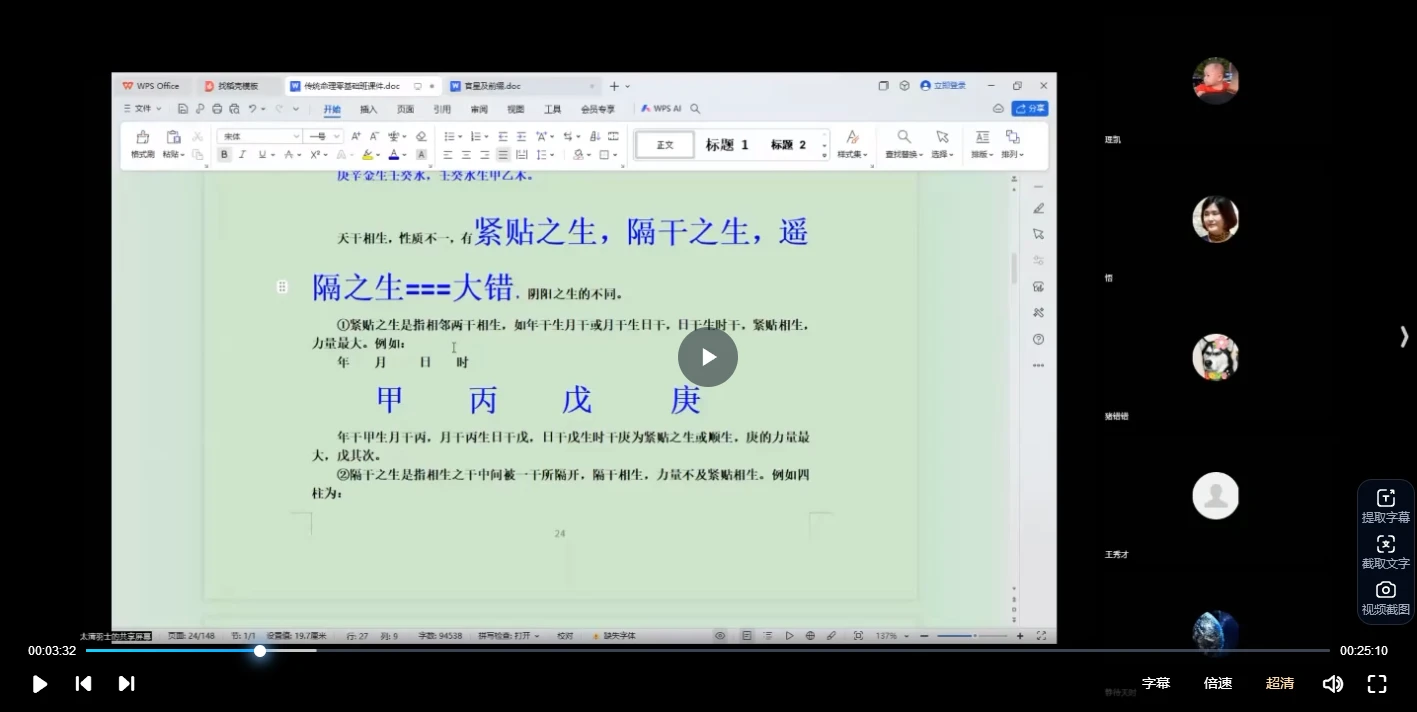Mute the video volume speaker icon

tap(1332, 684)
